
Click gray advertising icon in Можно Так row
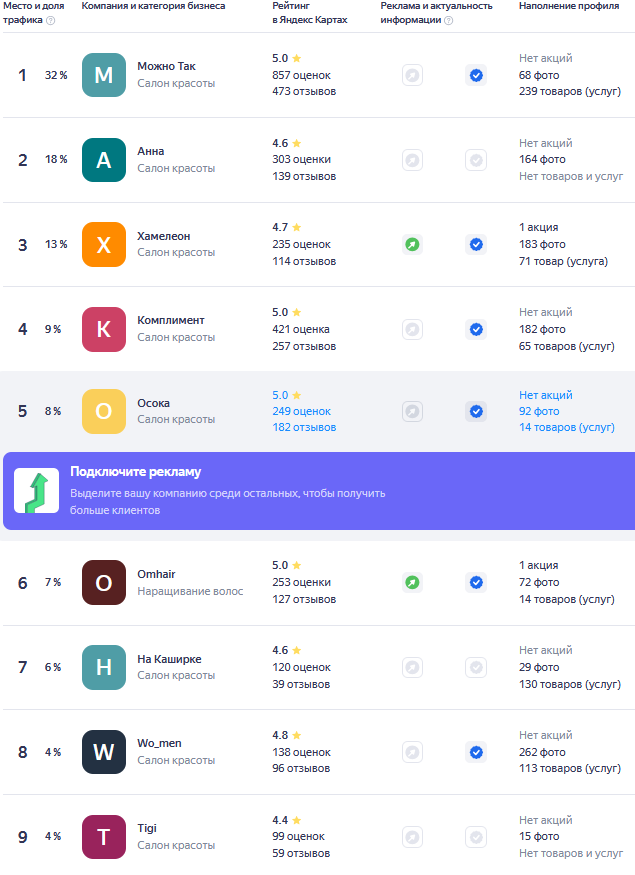click(x=412, y=75)
